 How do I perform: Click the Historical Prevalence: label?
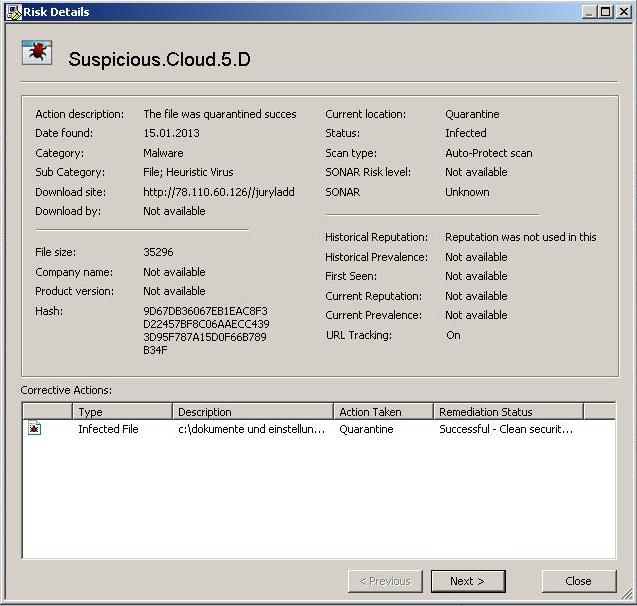(x=376, y=257)
